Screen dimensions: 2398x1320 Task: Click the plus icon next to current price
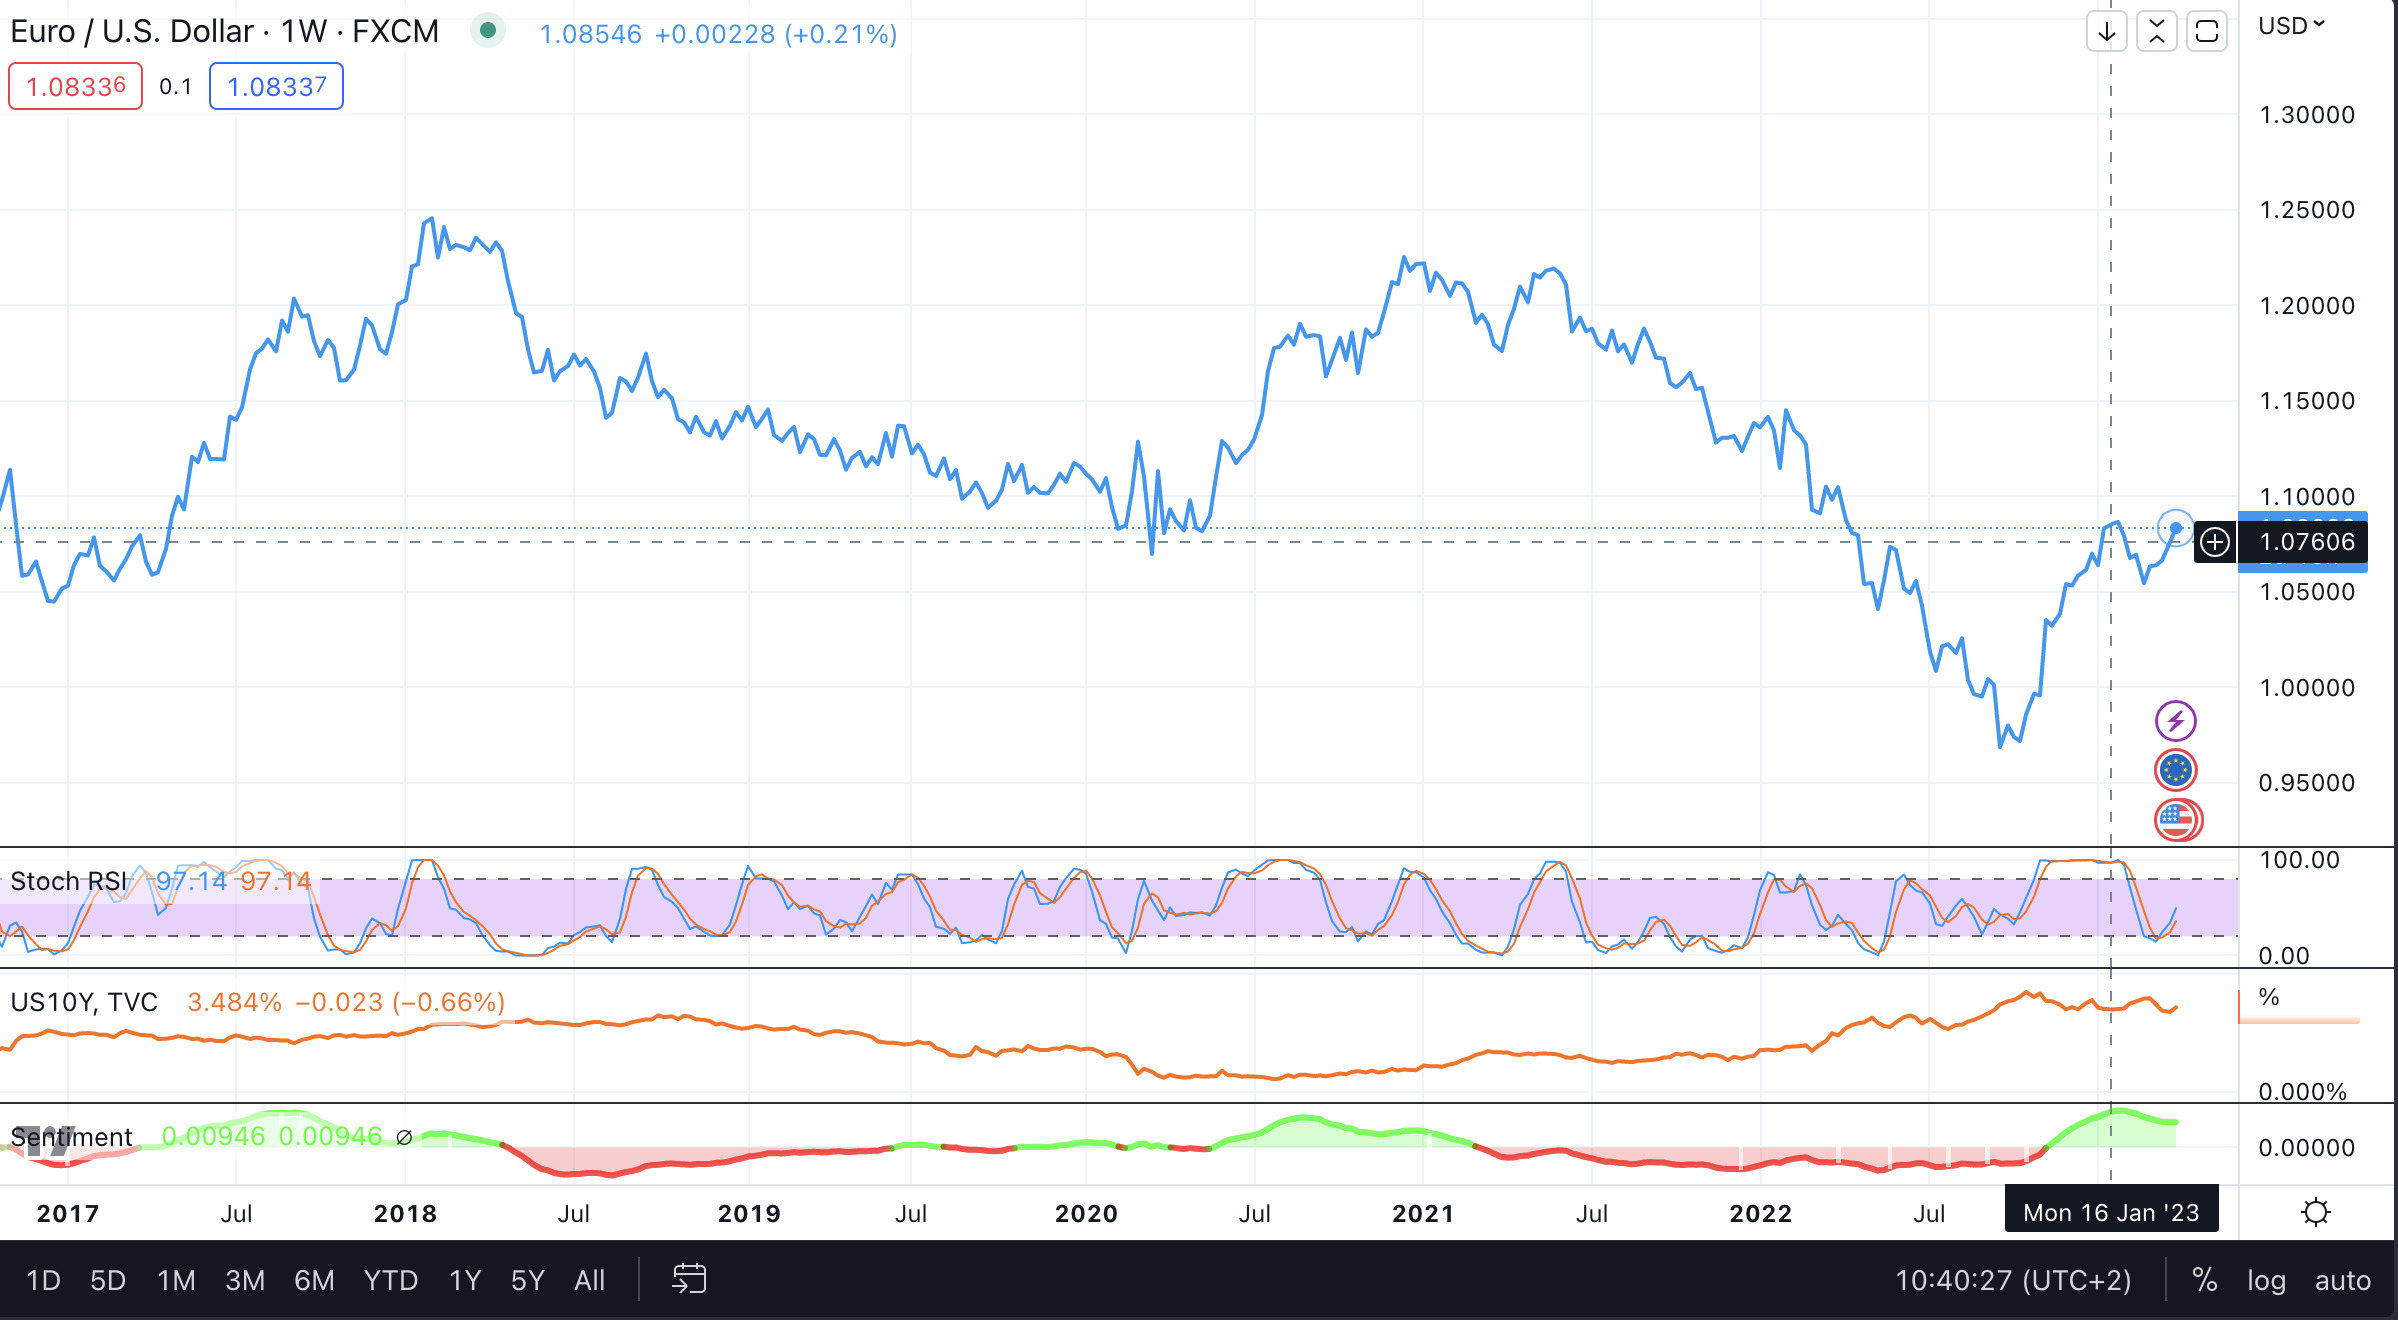click(2214, 542)
